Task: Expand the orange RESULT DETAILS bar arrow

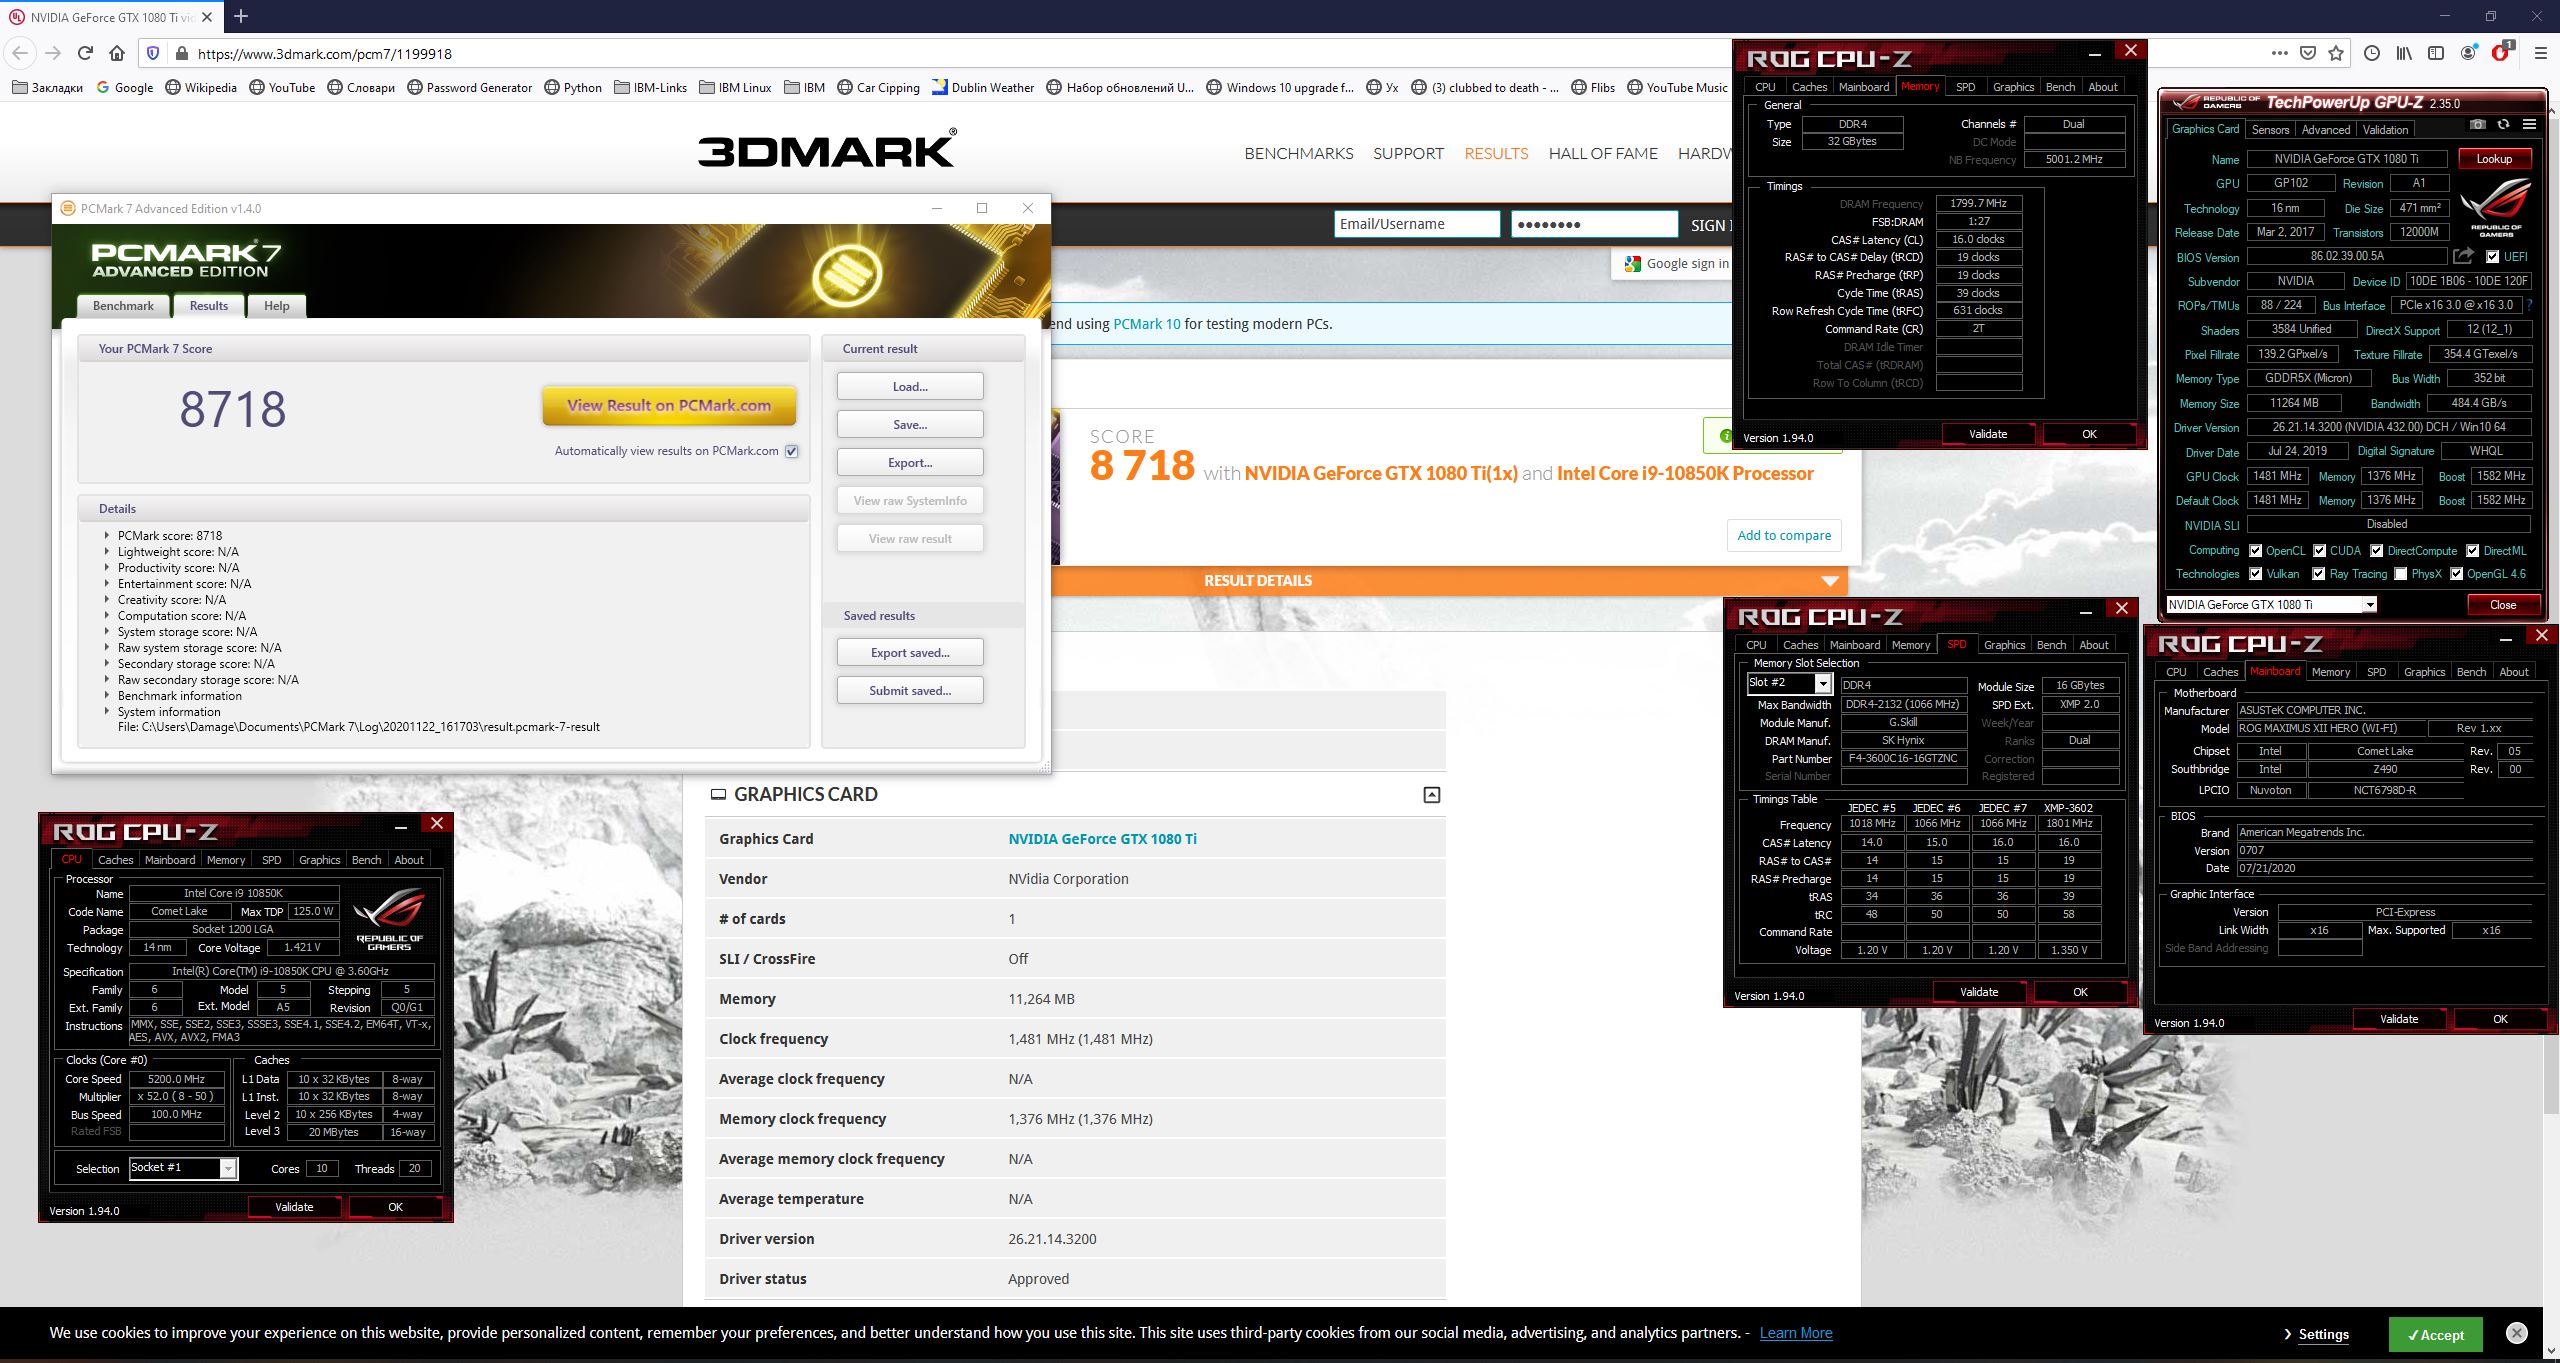Action: click(x=1830, y=581)
